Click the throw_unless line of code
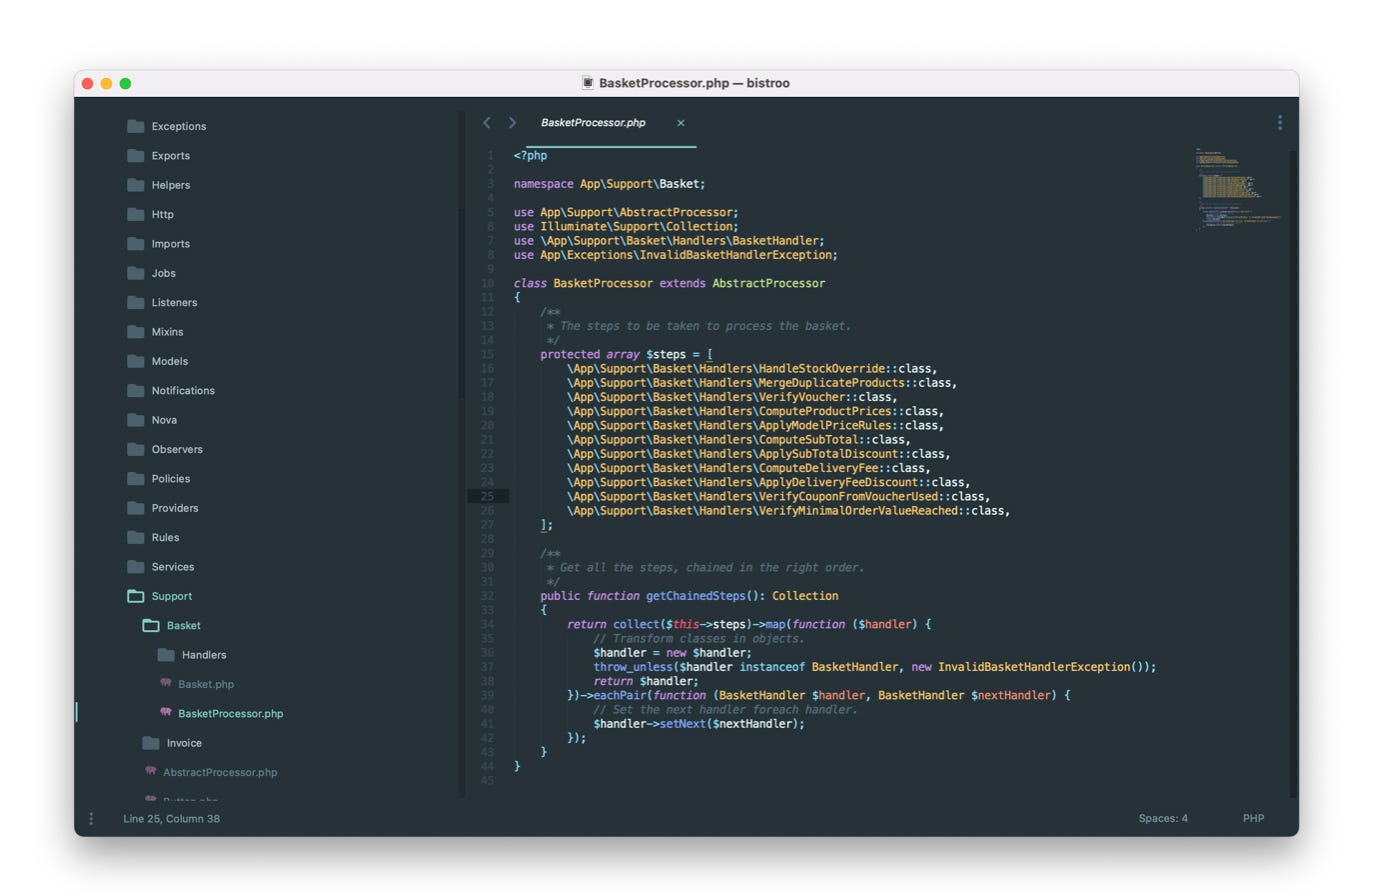 tap(874, 667)
